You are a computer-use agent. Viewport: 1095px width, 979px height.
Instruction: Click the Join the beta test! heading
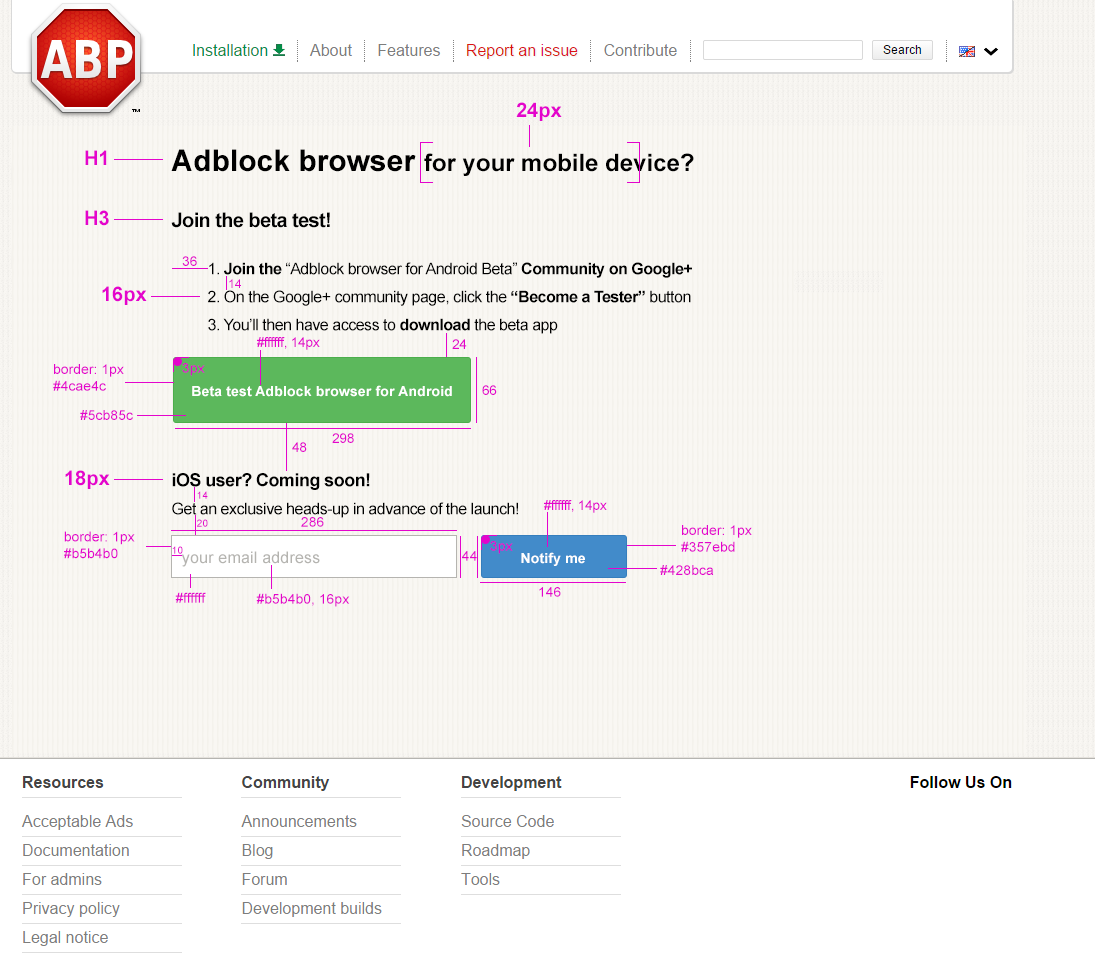pyautogui.click(x=251, y=221)
